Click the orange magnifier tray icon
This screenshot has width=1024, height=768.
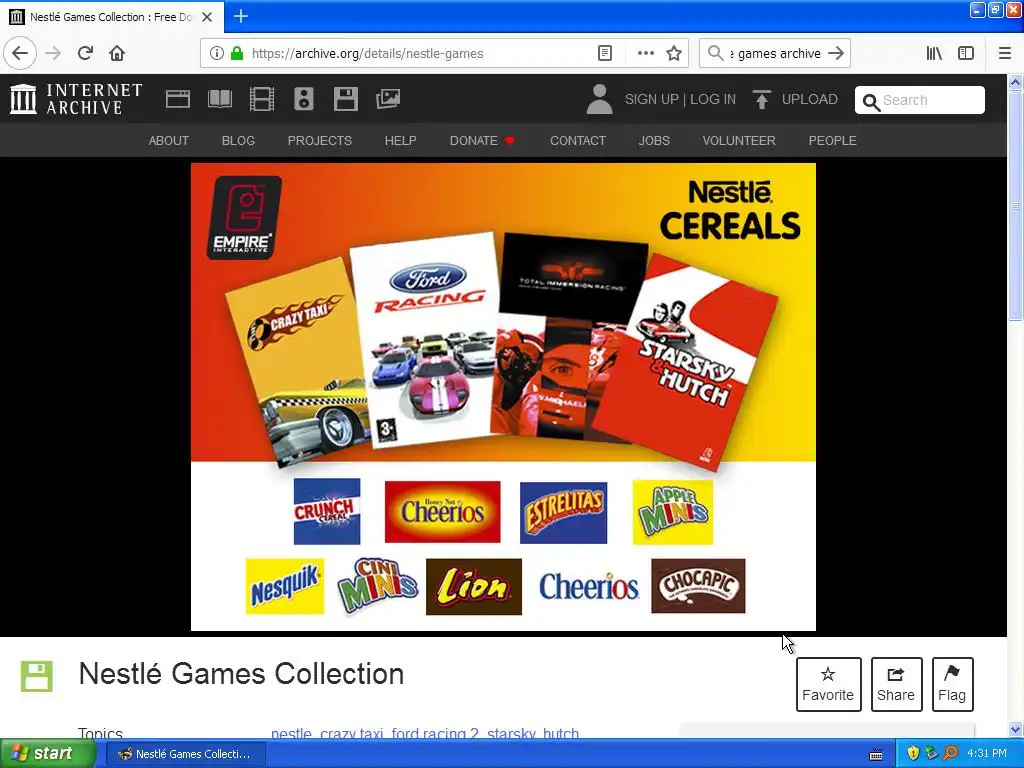950,754
